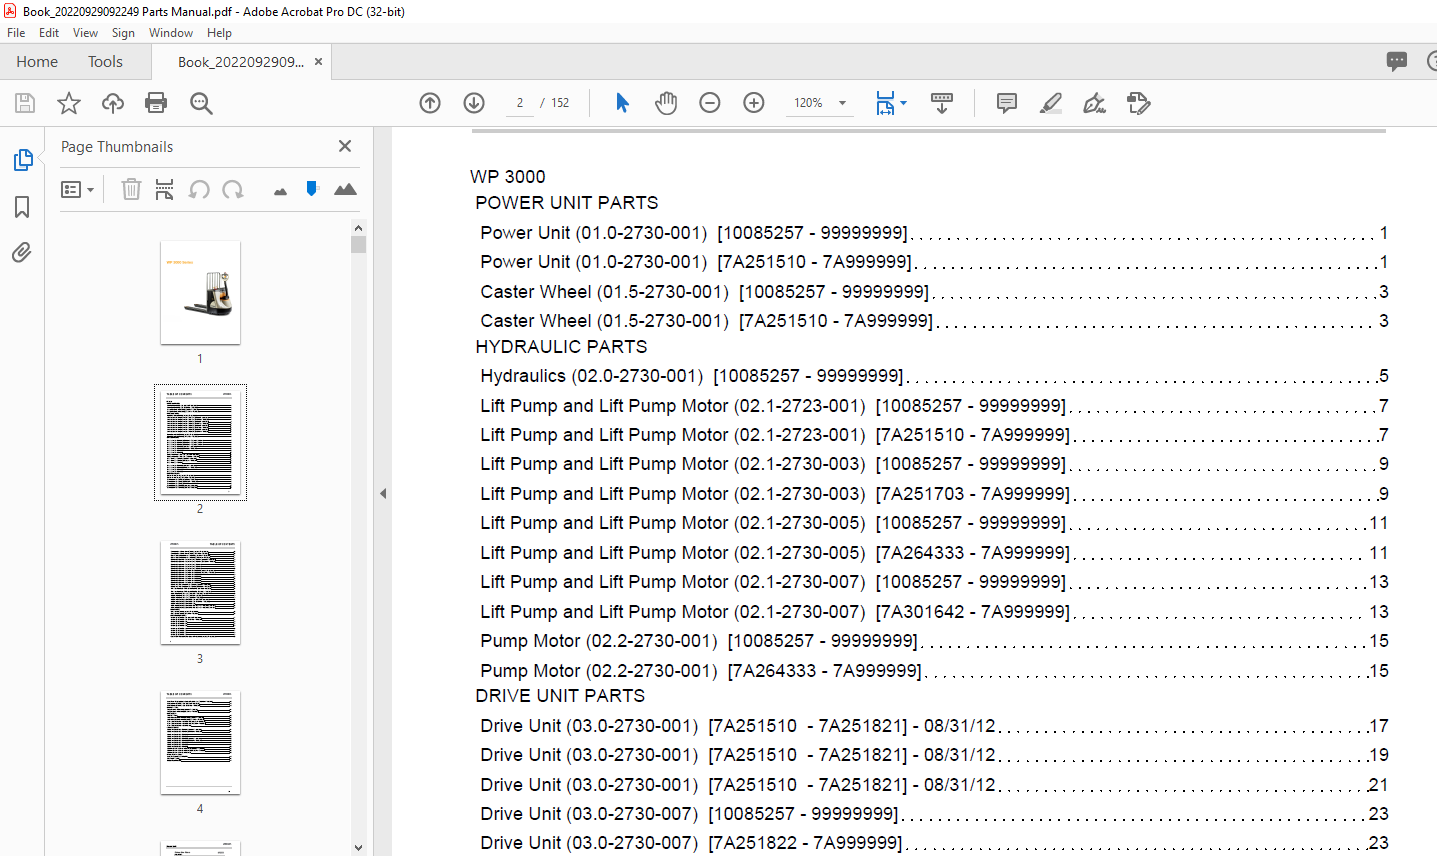The width and height of the screenshot is (1437, 856).
Task: Rotate the page clockwise
Action: [x=233, y=189]
